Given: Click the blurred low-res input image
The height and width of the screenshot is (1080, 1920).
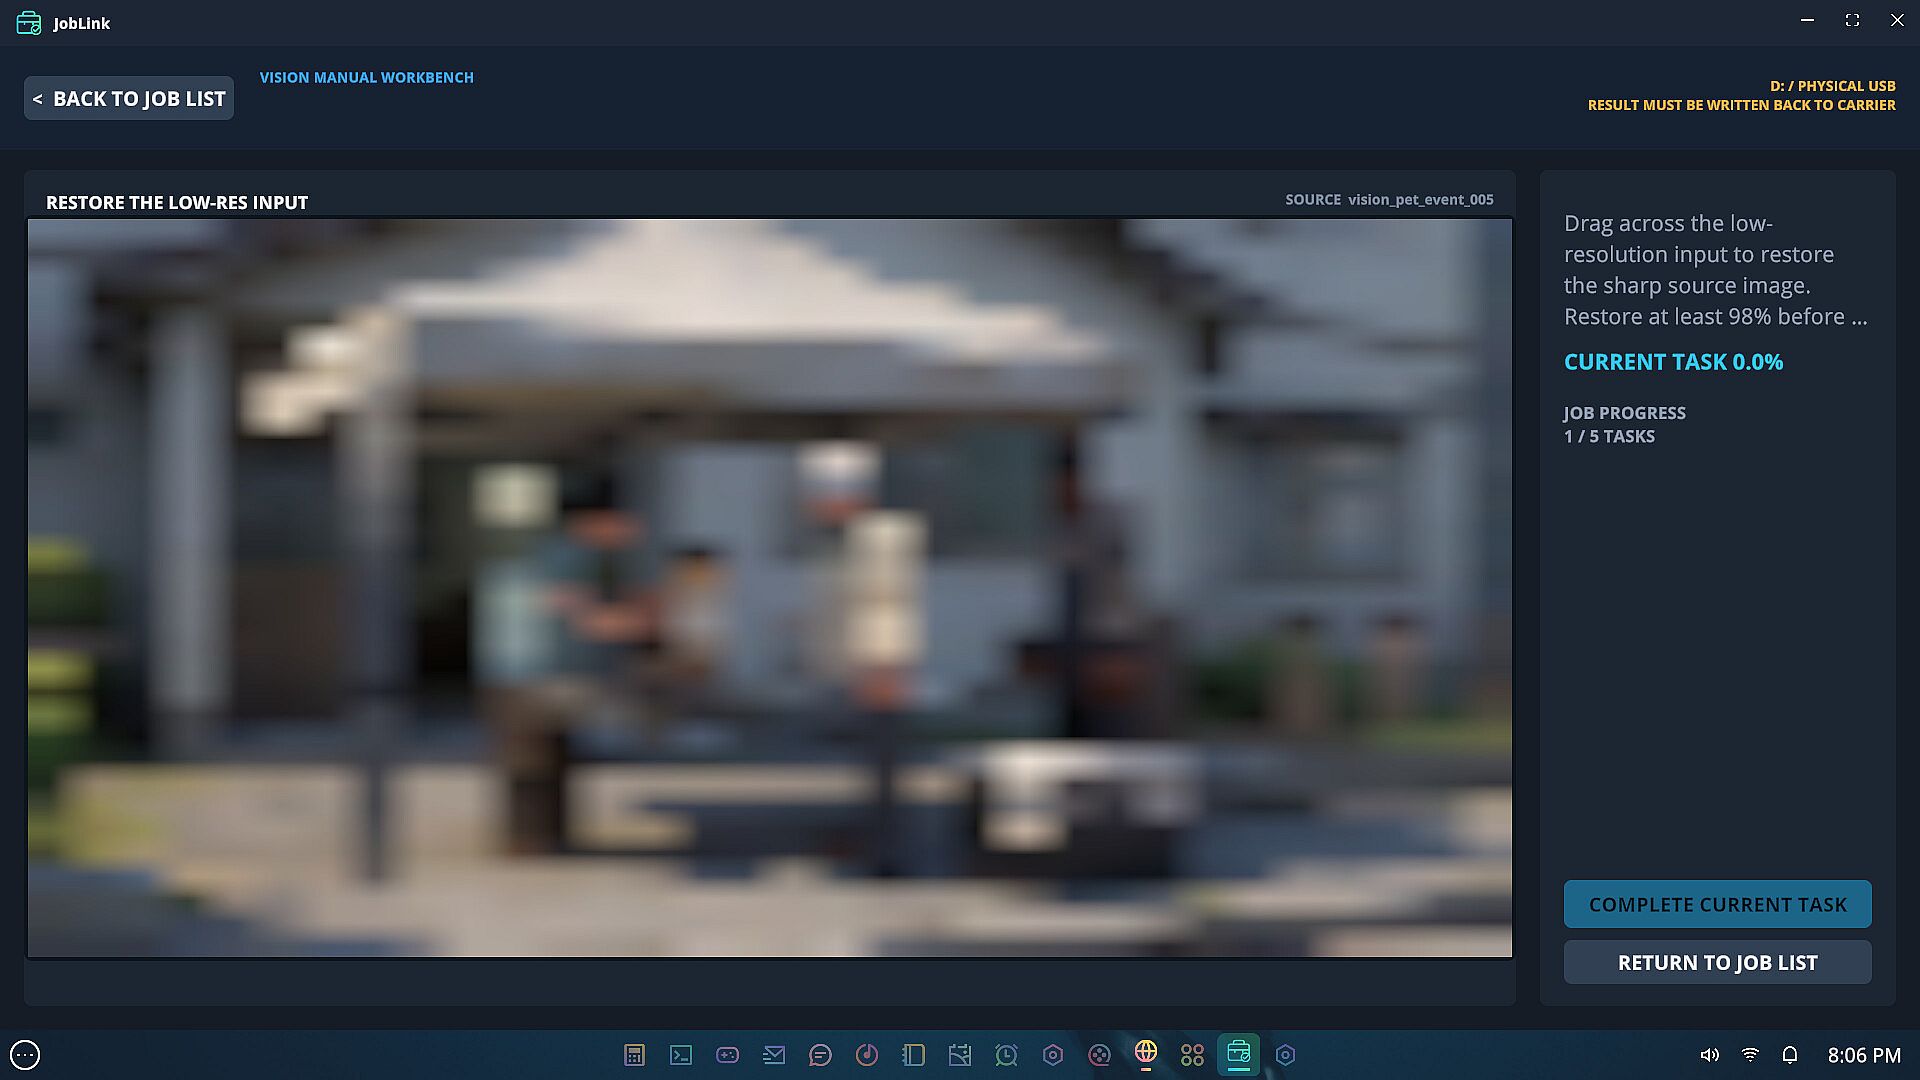Looking at the screenshot, I should click(770, 588).
